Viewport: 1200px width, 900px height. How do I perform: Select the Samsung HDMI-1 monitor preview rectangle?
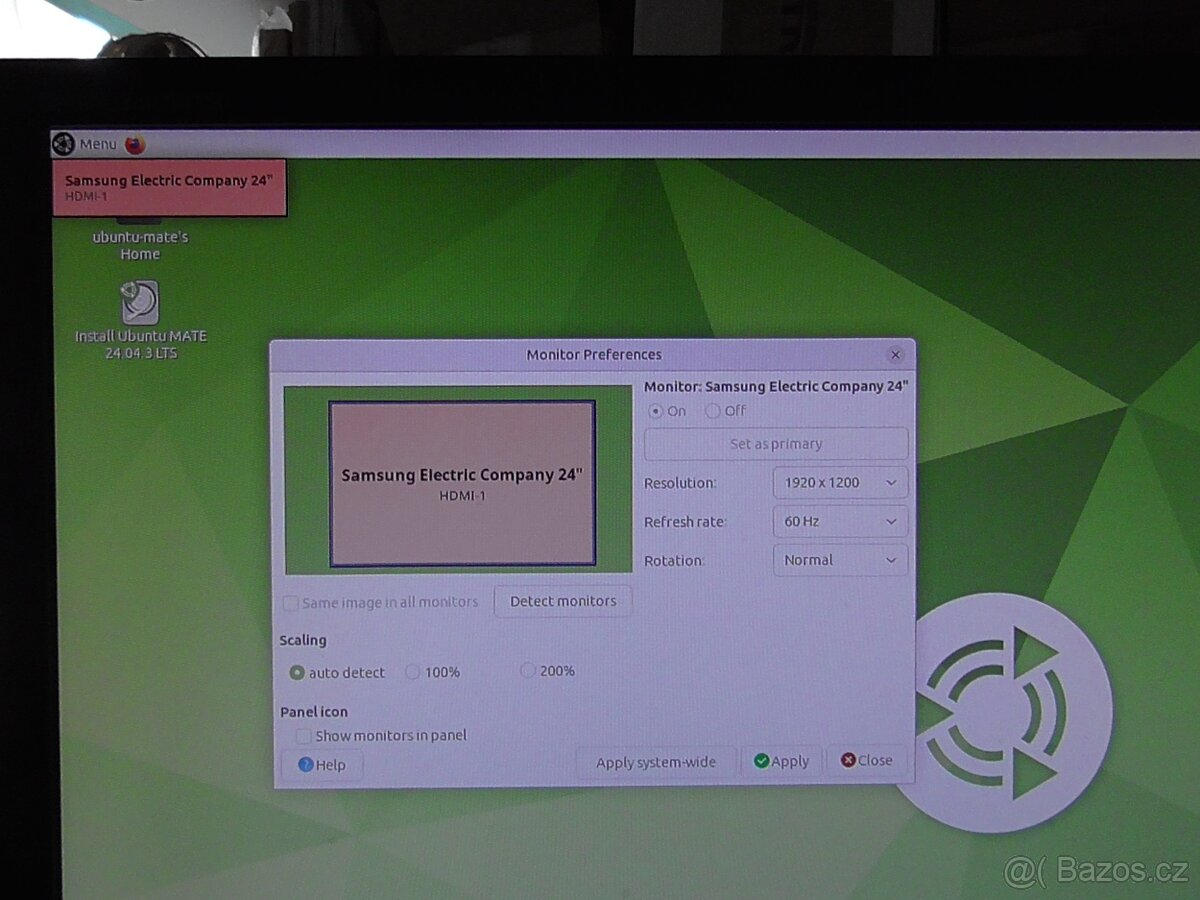pos(462,483)
